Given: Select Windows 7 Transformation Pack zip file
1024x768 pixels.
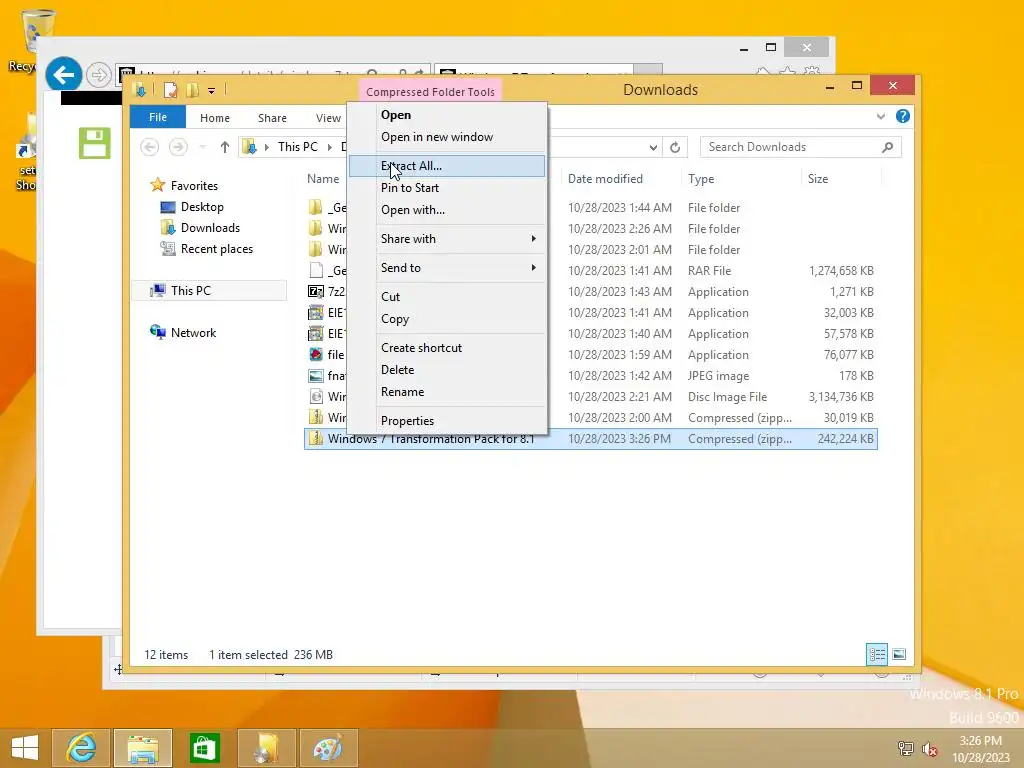Looking at the screenshot, I should [590, 439].
